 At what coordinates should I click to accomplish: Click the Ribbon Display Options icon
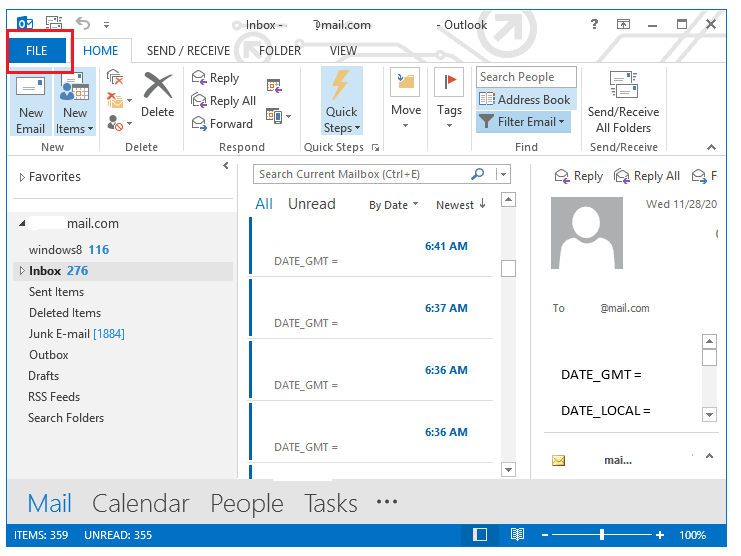(x=623, y=24)
